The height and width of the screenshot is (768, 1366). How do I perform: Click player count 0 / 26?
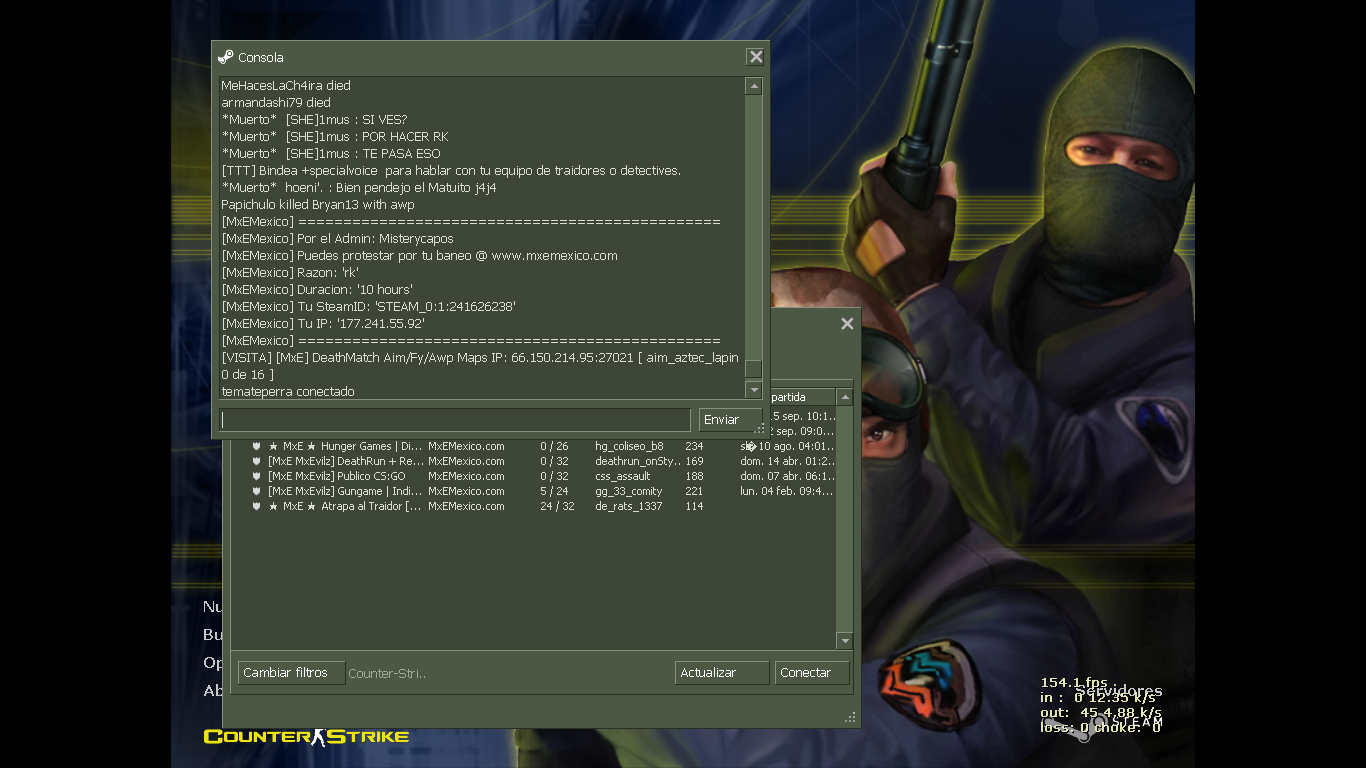pyautogui.click(x=555, y=446)
